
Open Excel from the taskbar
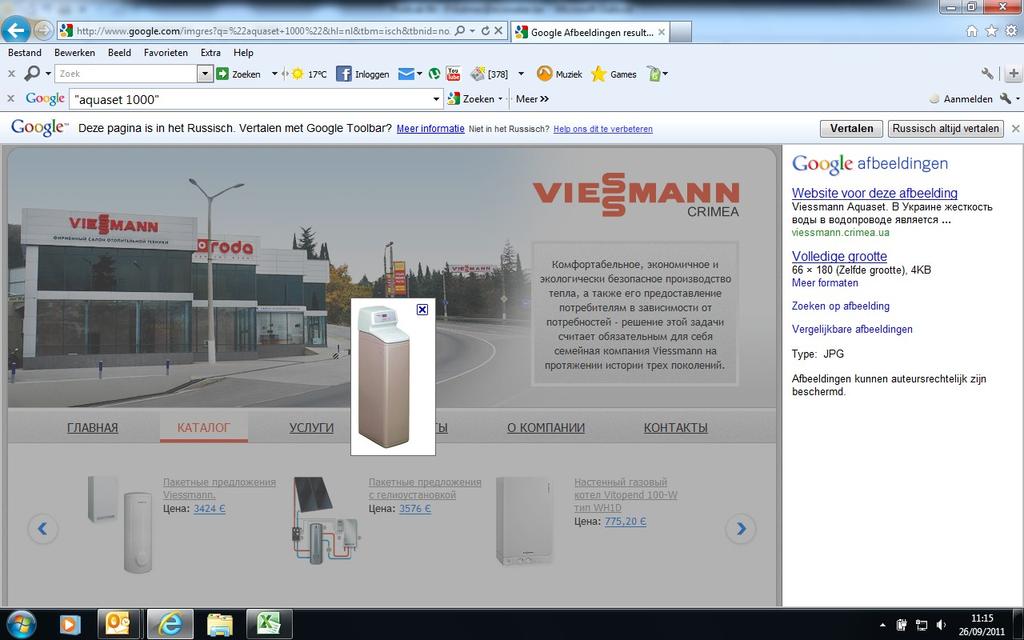click(x=268, y=624)
